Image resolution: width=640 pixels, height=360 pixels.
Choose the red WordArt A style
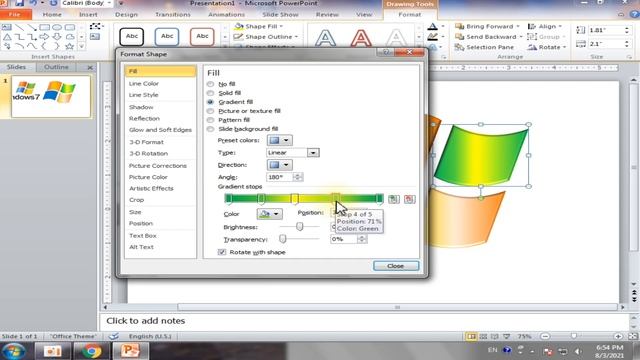coord(361,38)
